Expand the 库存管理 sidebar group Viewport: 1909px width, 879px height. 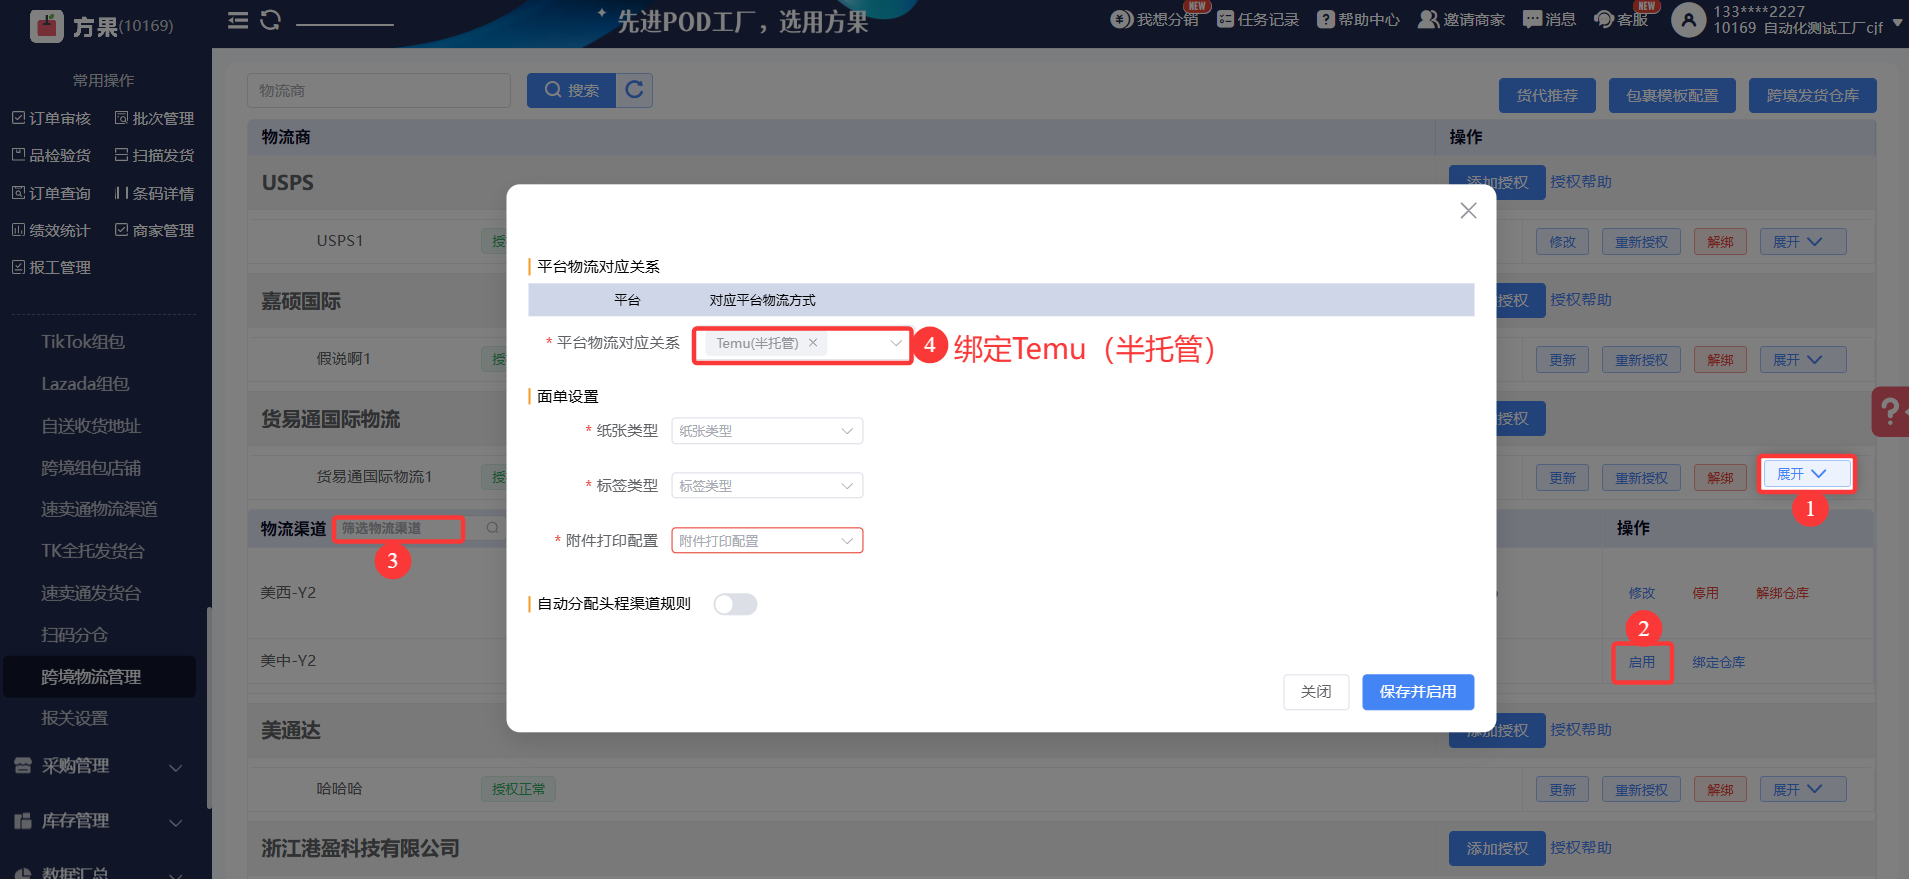pyautogui.click(x=98, y=821)
